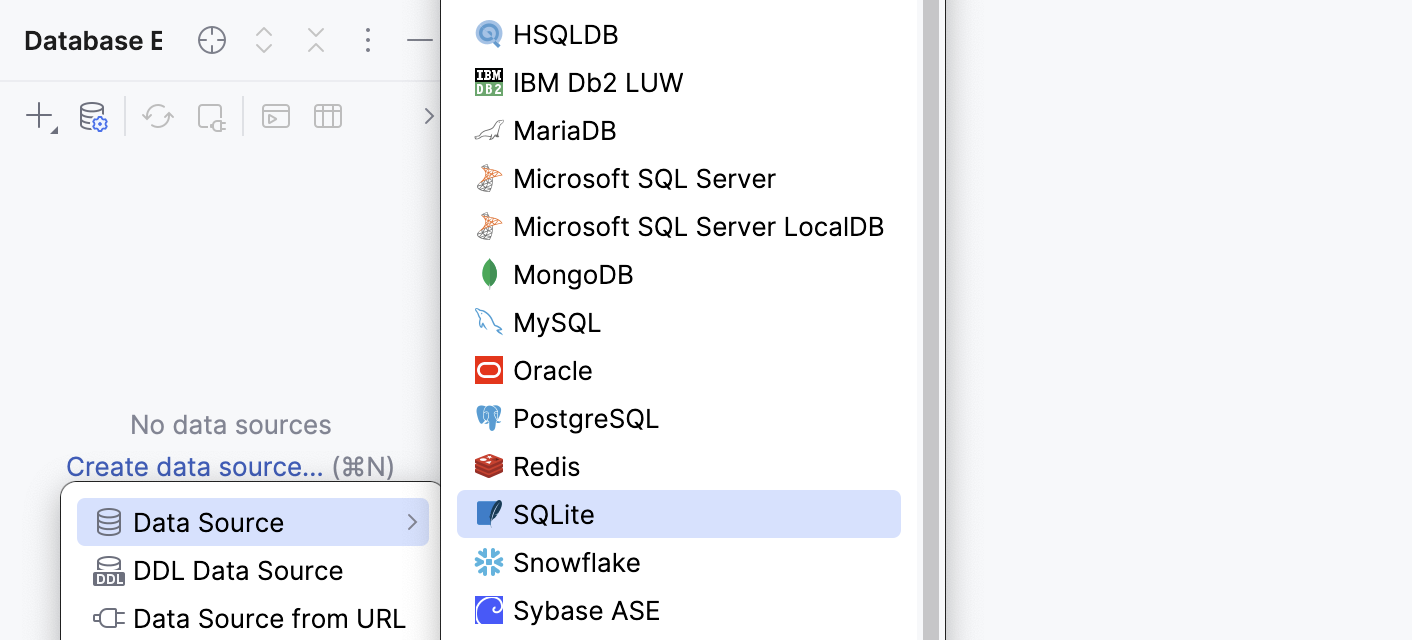Click the MySQL dolphin icon
Screen dimensions: 1412x640
coord(489,322)
